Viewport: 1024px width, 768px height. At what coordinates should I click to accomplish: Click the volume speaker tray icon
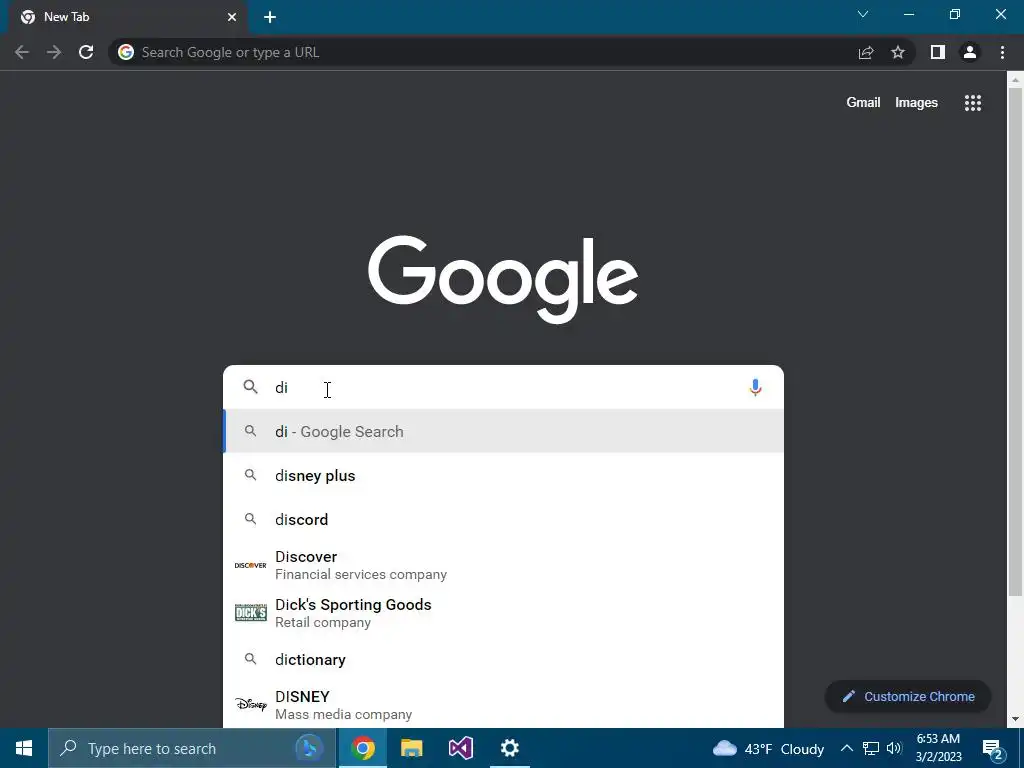894,748
